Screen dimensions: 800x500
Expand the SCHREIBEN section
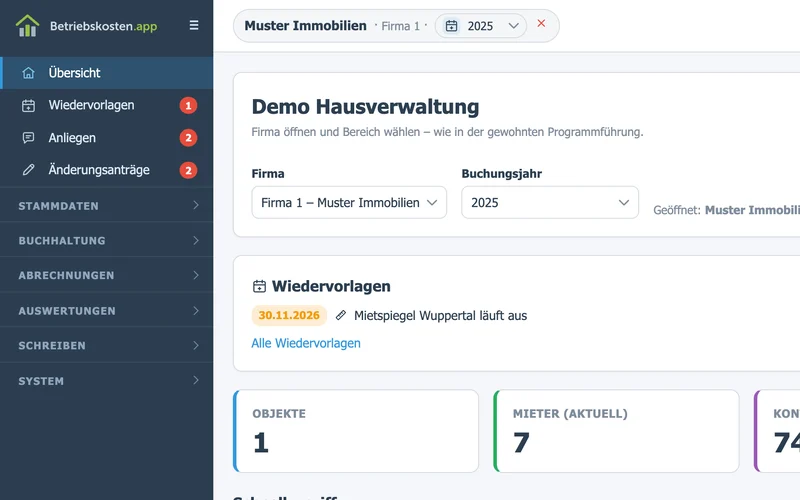(x=107, y=345)
